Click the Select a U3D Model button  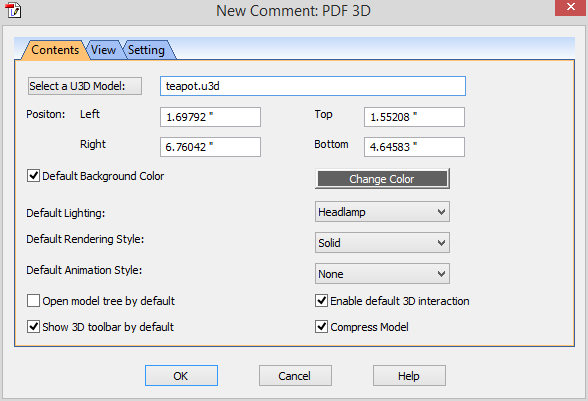tap(85, 86)
